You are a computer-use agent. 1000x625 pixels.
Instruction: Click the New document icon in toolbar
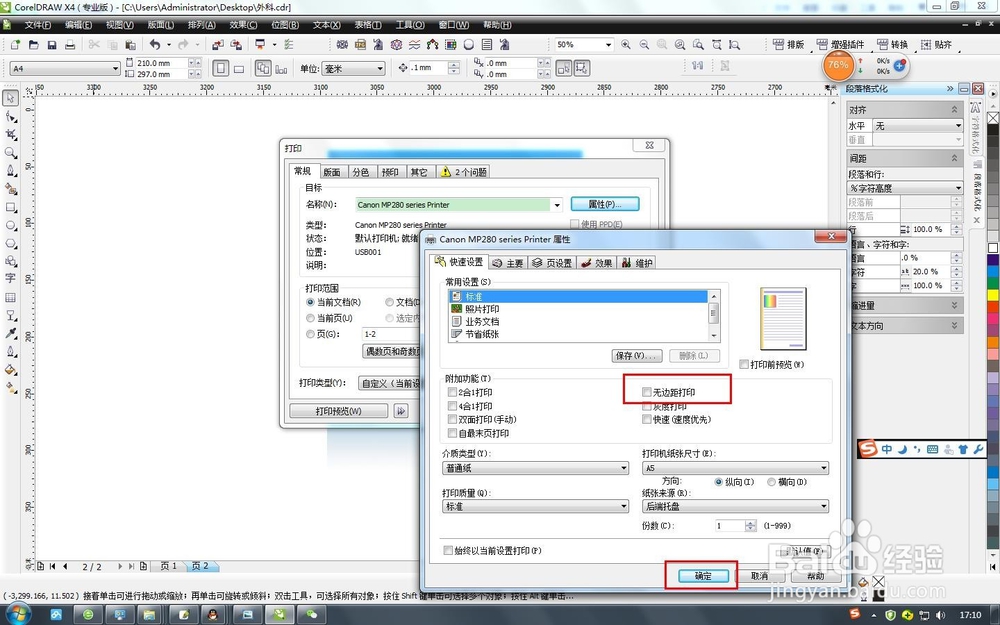tap(15, 45)
